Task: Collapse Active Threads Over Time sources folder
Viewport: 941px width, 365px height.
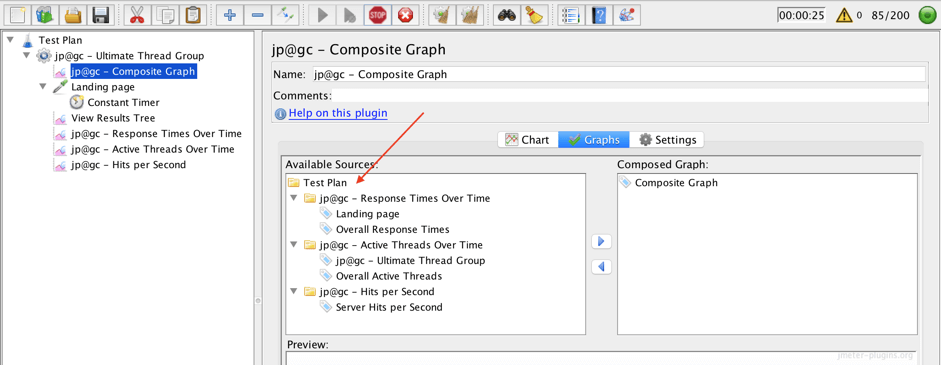Action: 294,245
